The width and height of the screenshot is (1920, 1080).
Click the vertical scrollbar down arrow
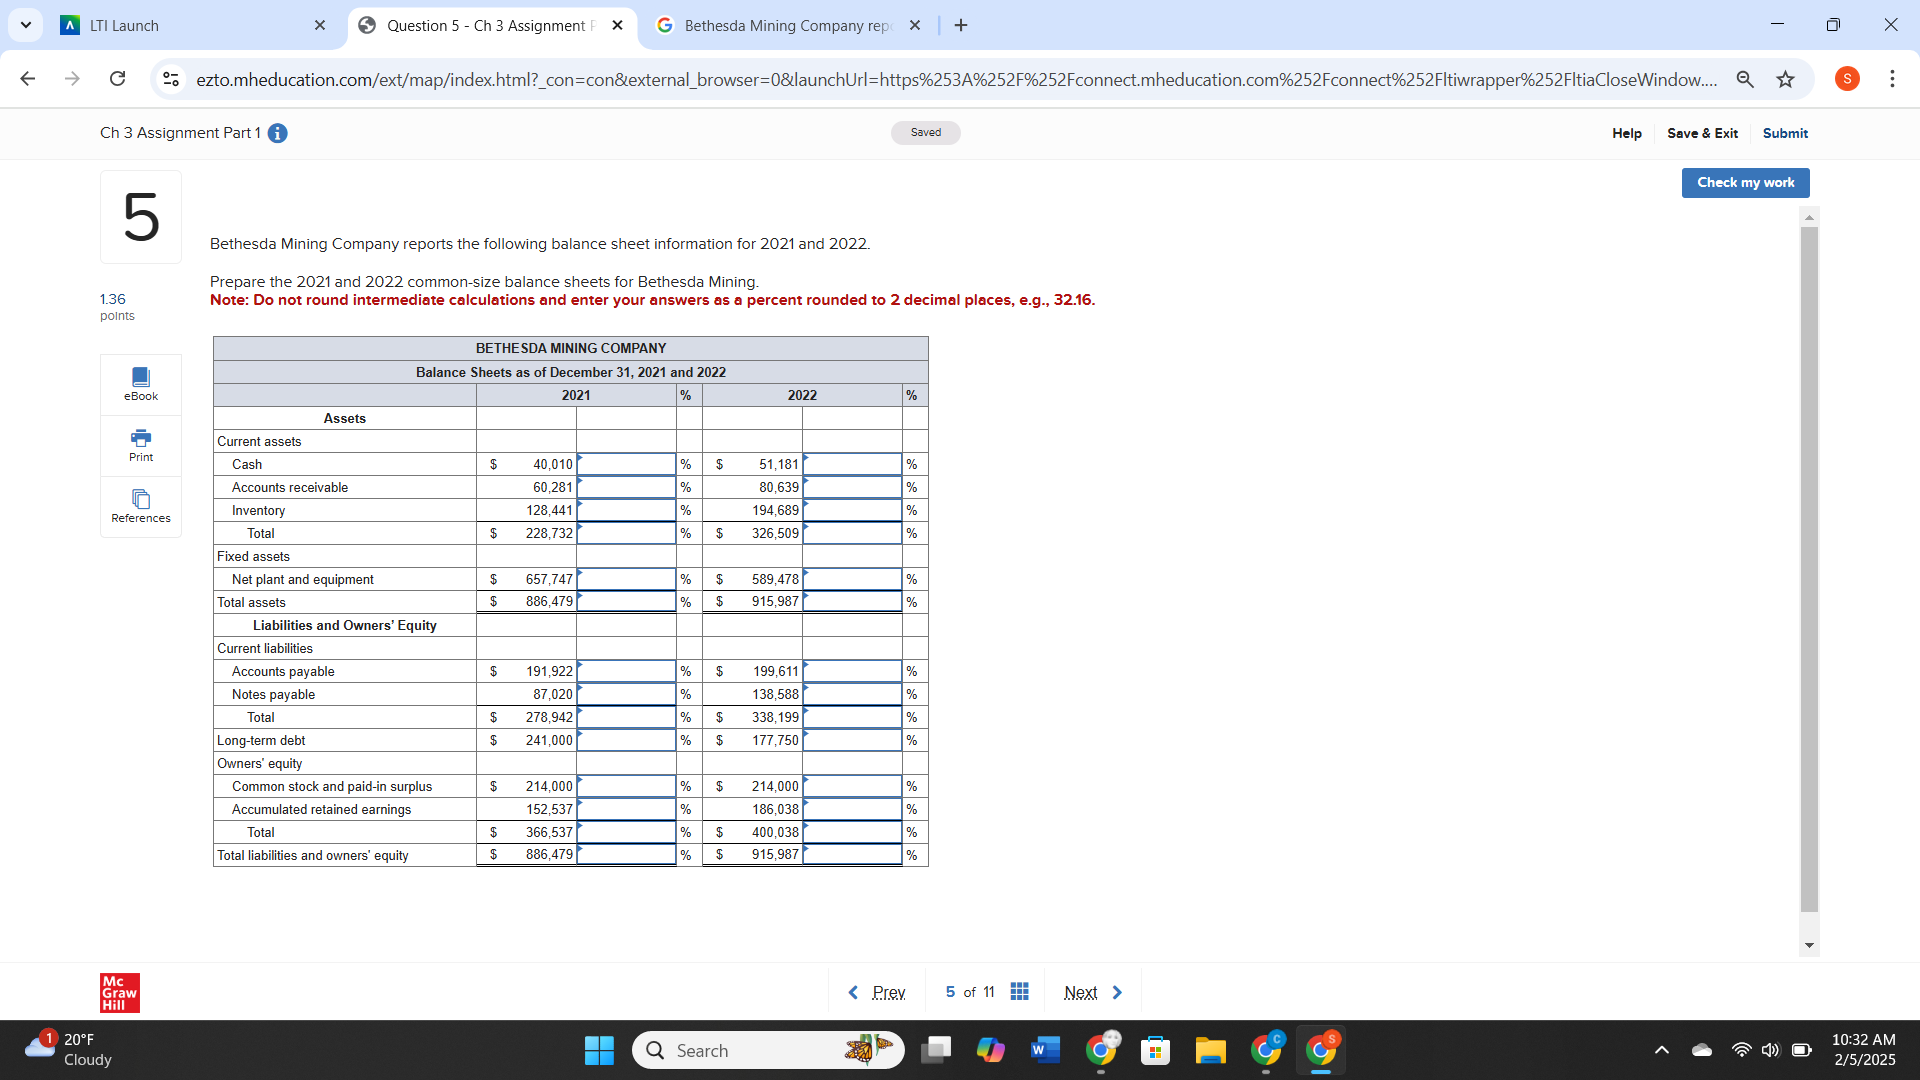point(1808,945)
